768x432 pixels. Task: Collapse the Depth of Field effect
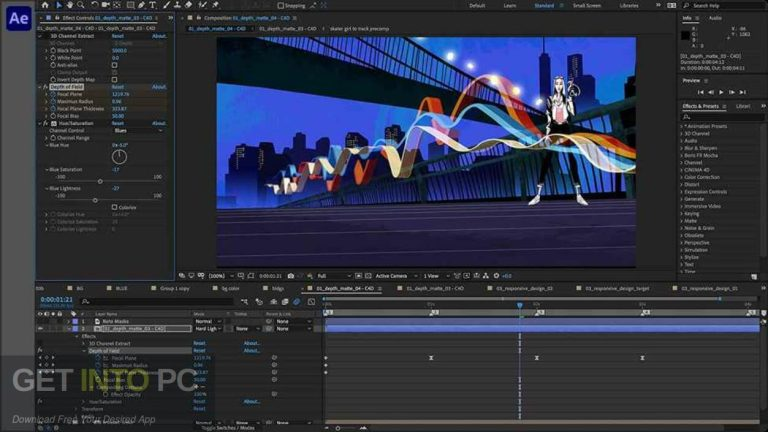[x=40, y=87]
